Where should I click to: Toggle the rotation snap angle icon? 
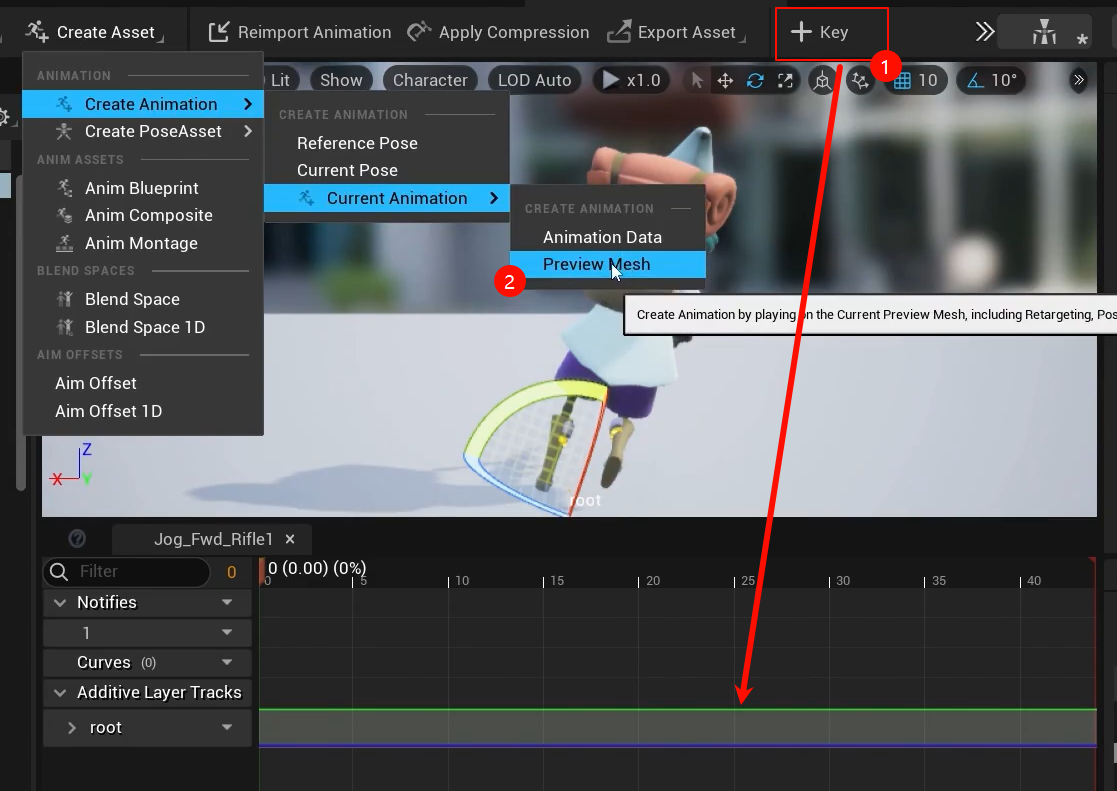[x=974, y=81]
